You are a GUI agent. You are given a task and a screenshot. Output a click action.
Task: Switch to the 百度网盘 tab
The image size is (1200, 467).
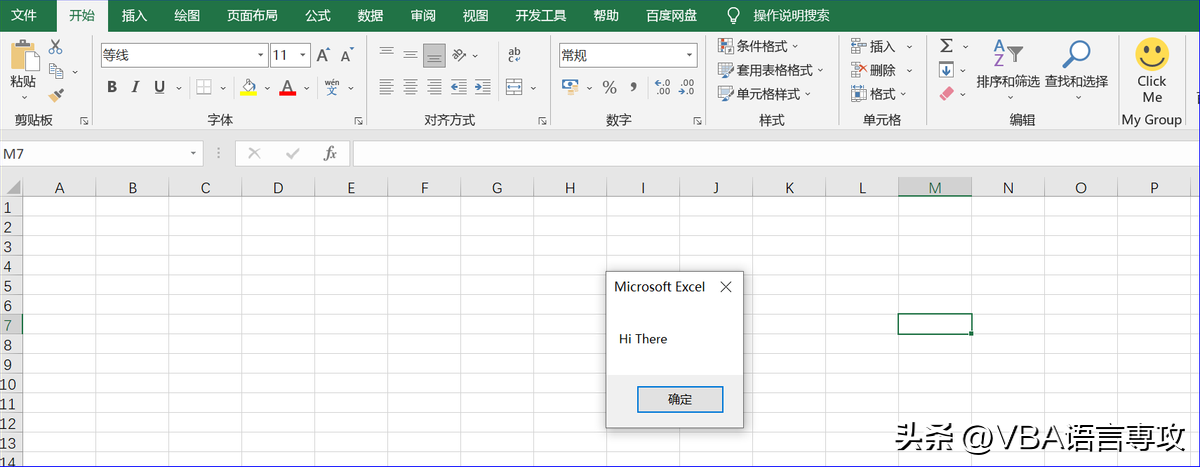pos(672,15)
